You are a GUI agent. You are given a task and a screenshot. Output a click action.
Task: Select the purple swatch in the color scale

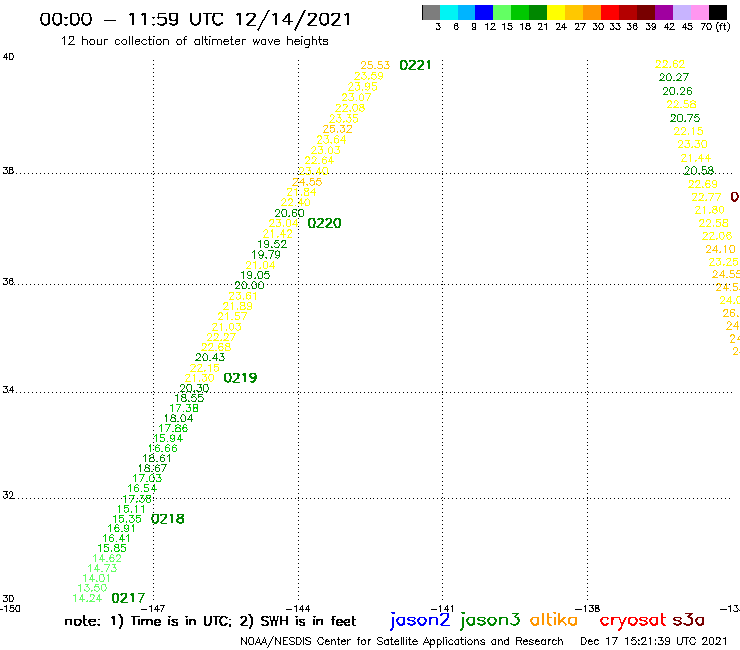[664, 12]
